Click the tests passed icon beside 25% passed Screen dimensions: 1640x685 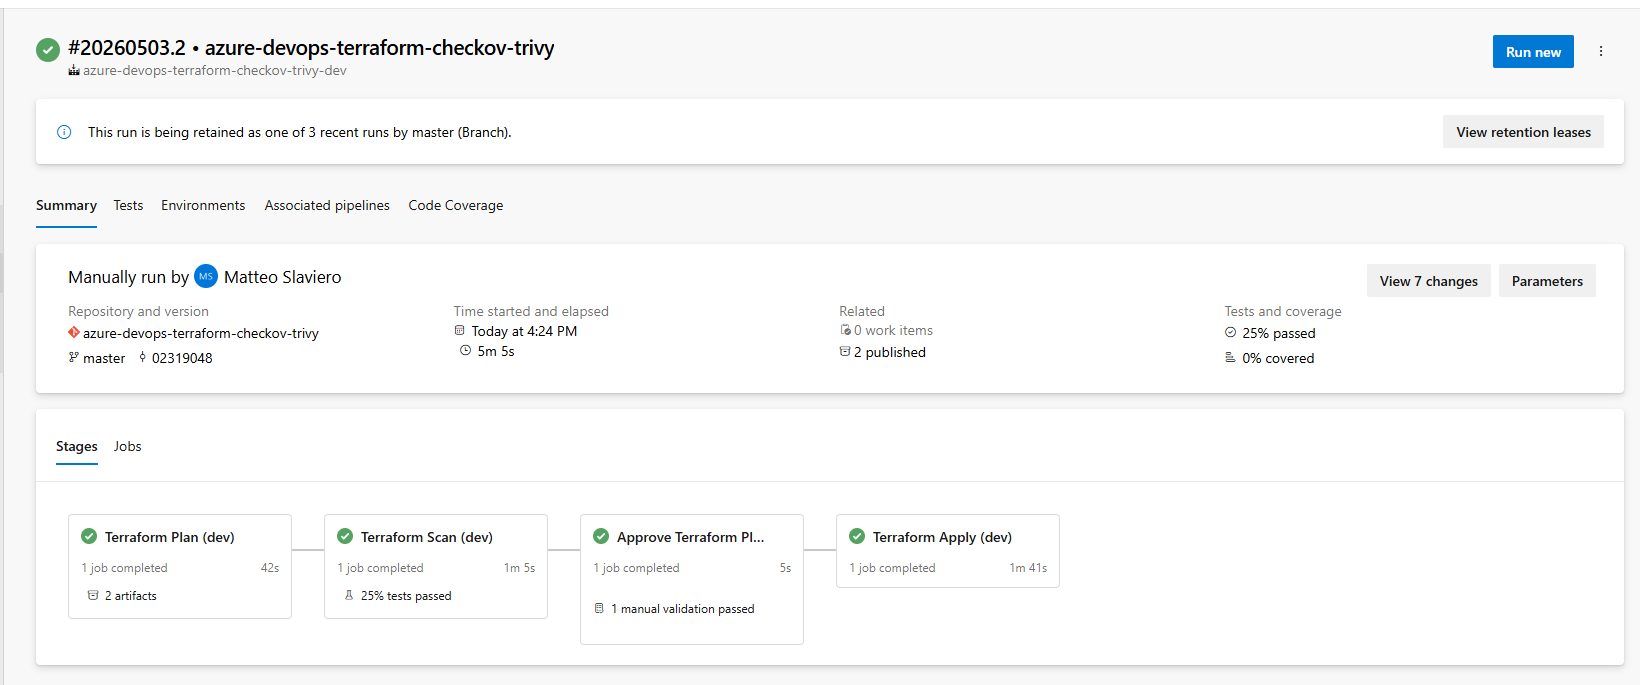(1231, 333)
